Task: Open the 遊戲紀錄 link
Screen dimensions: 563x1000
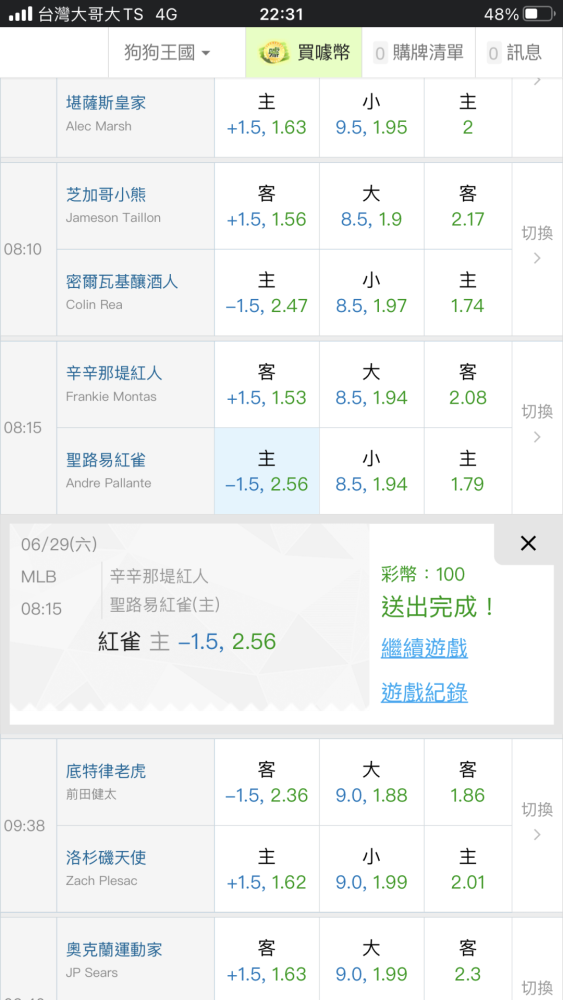Action: (x=425, y=692)
